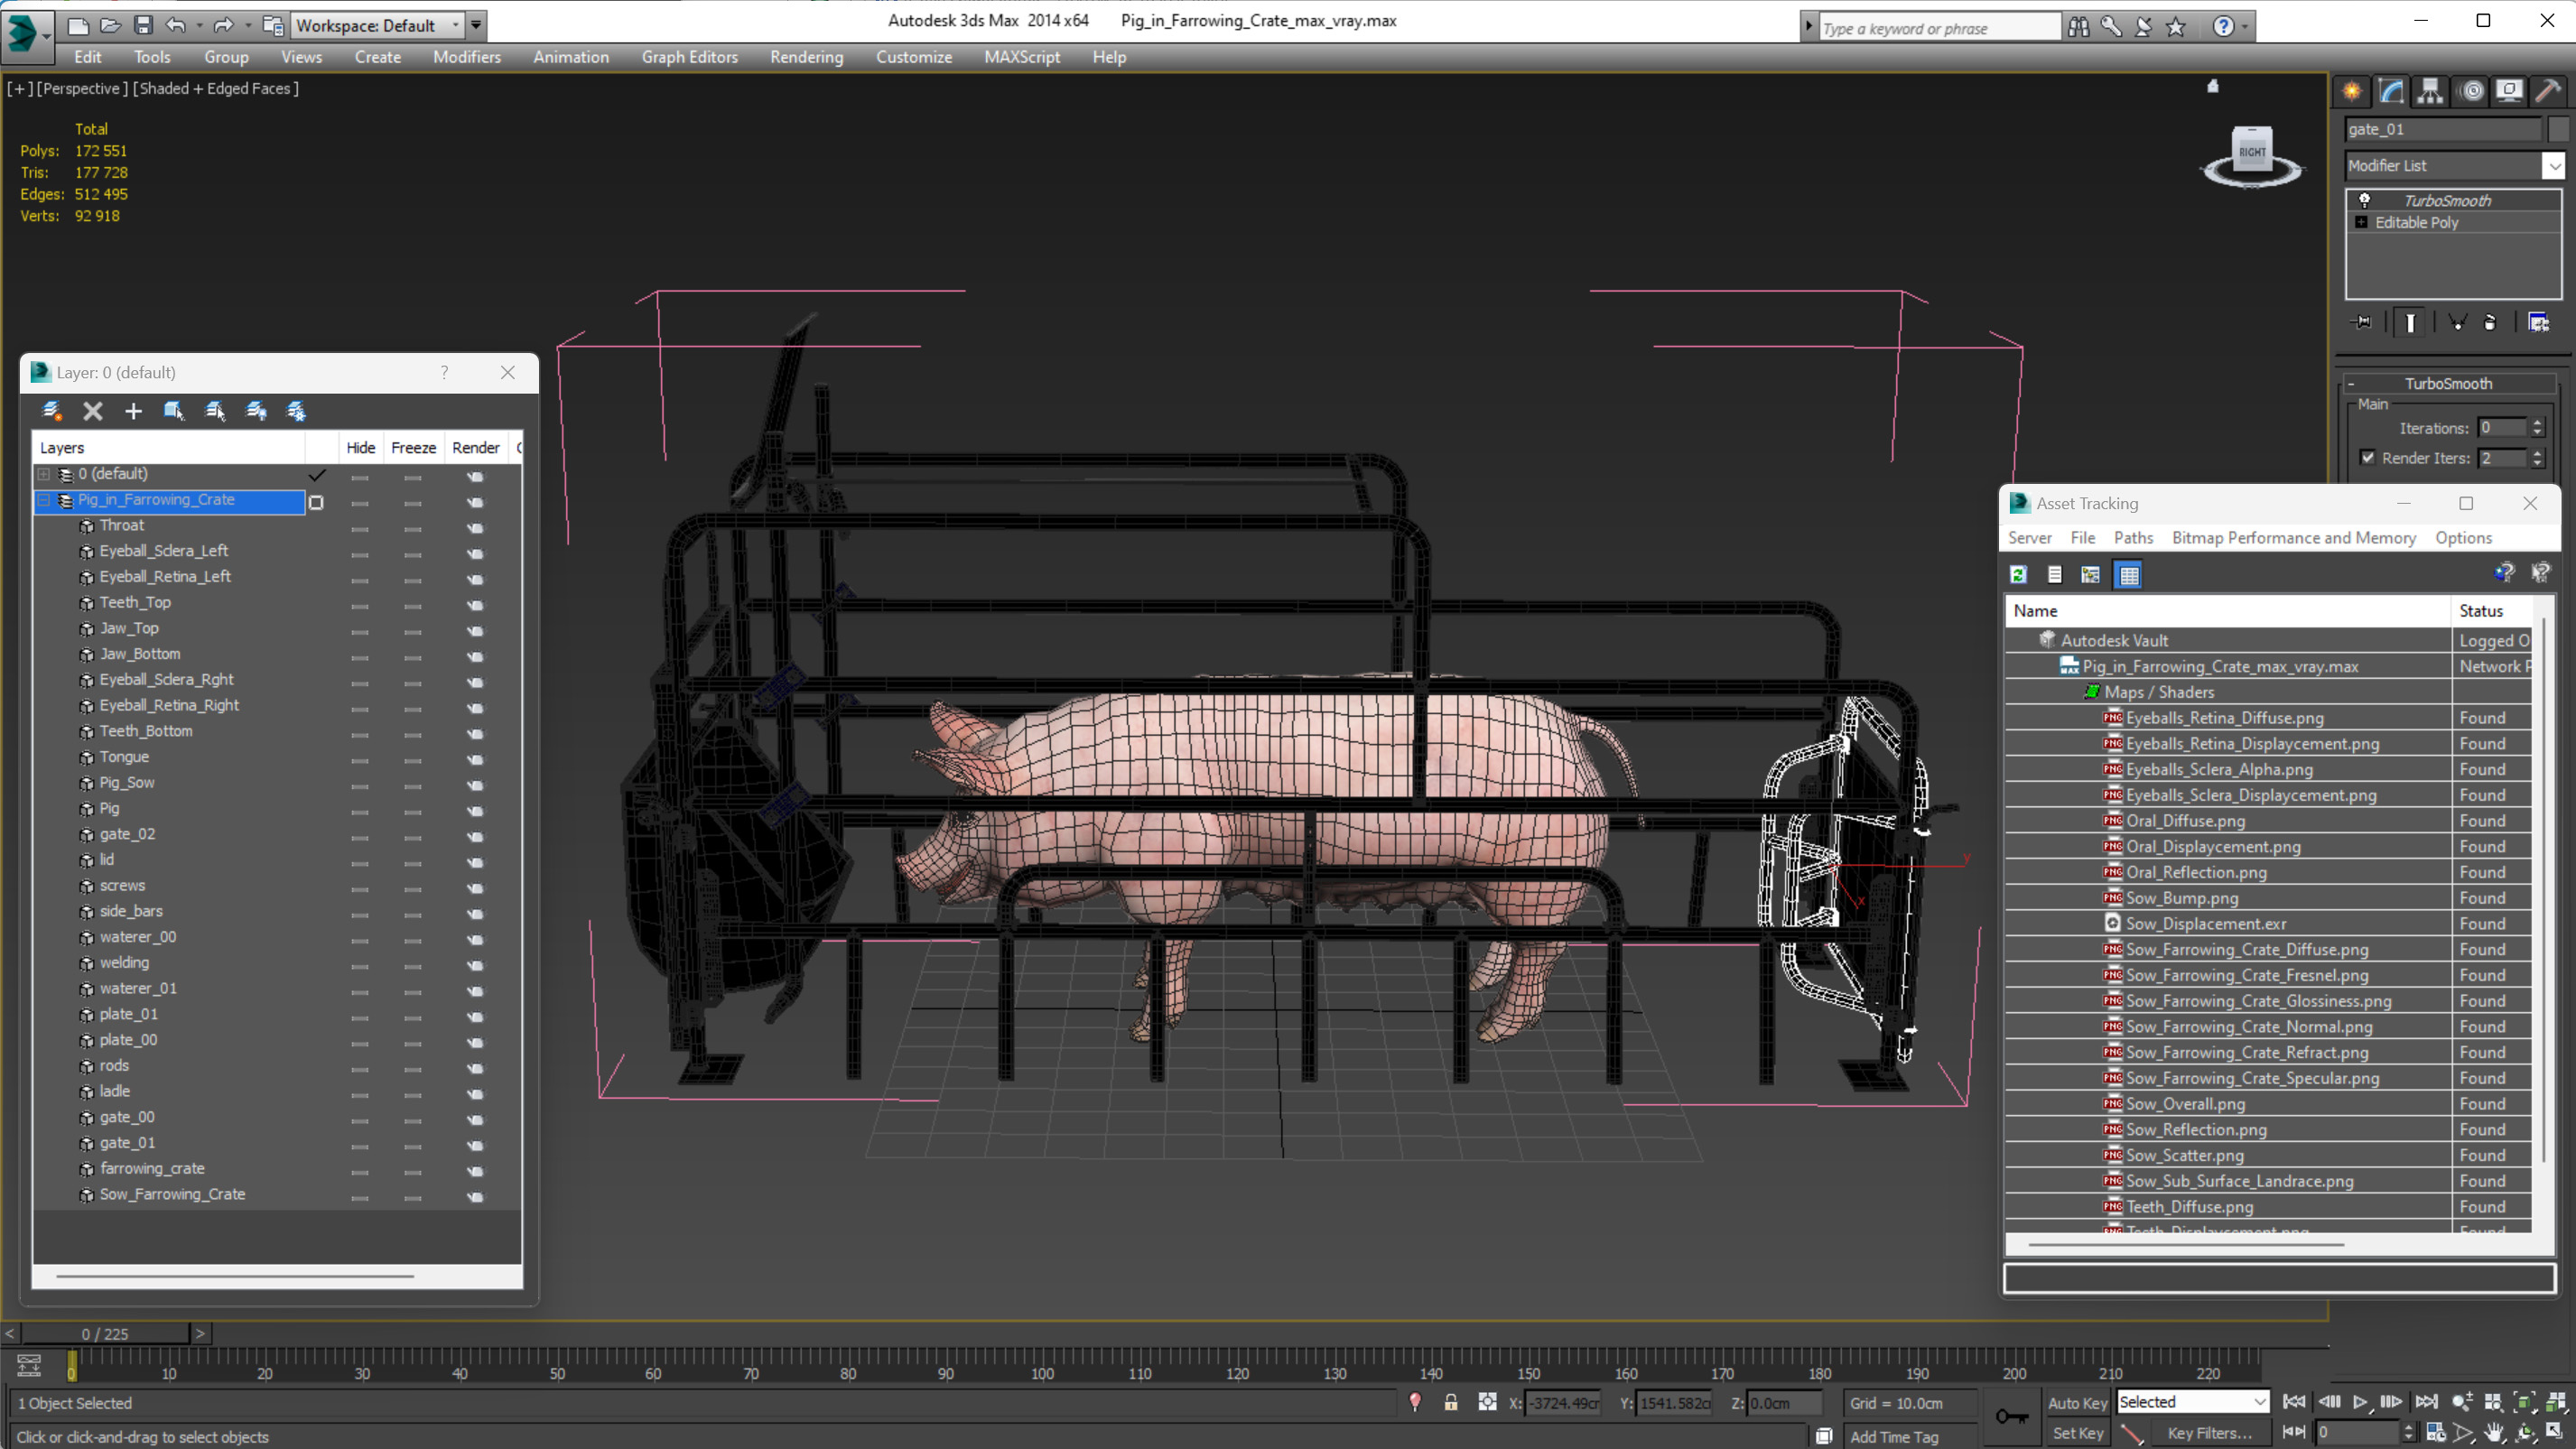Delete highlighted empty layers in Layer dialog
The image size is (2576, 1449).
pos(92,411)
